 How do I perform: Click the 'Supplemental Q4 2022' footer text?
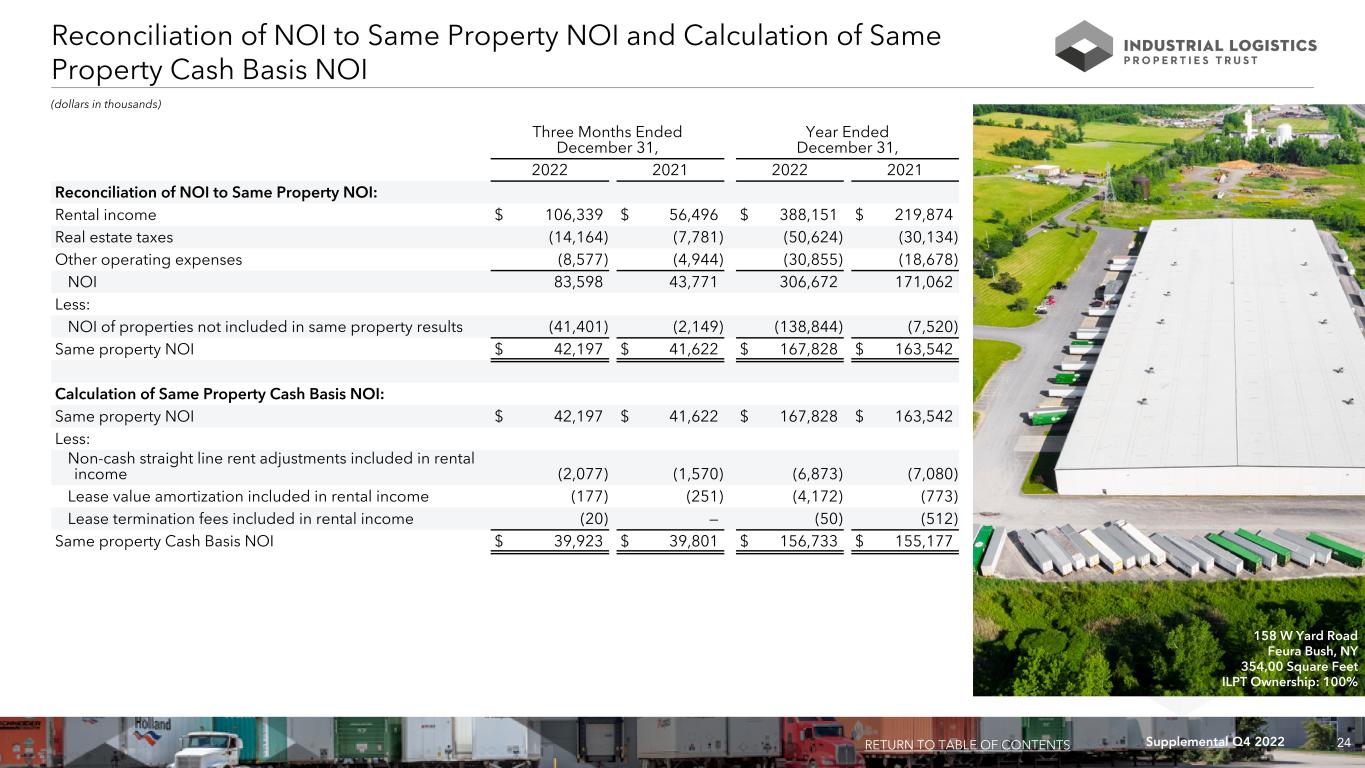1215,741
